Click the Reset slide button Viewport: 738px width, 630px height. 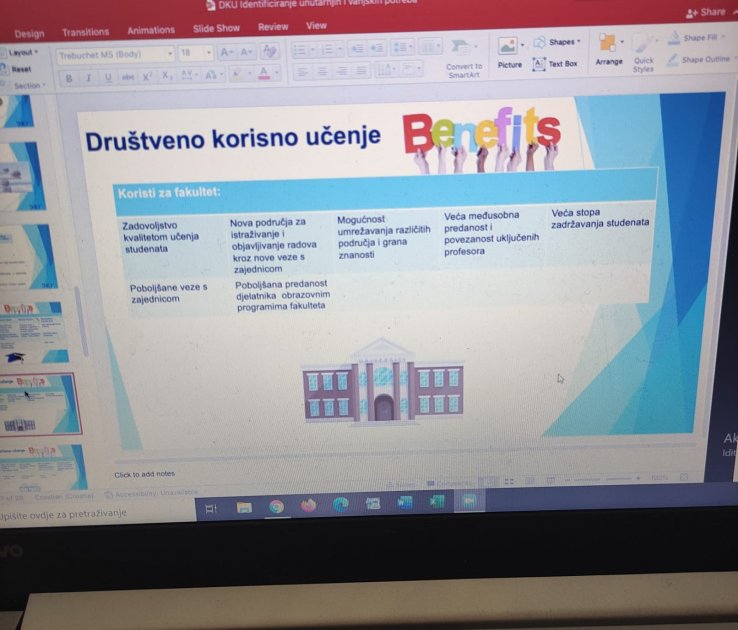coord(20,69)
